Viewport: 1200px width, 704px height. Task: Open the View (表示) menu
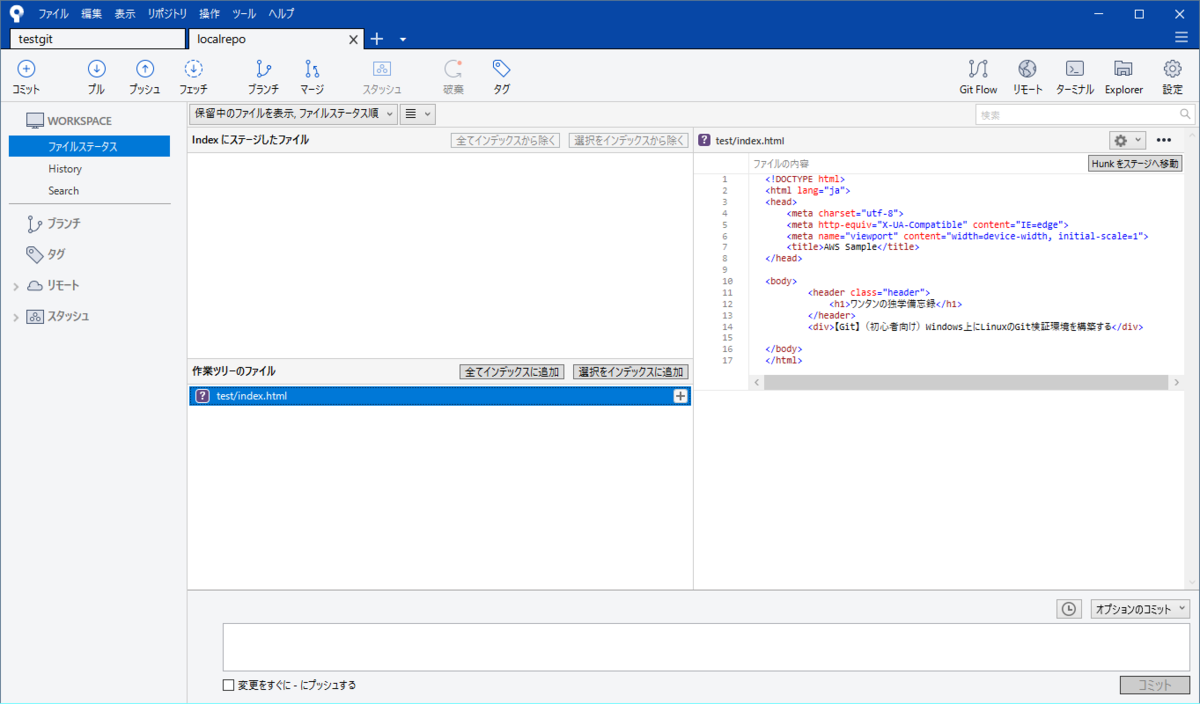pos(125,14)
